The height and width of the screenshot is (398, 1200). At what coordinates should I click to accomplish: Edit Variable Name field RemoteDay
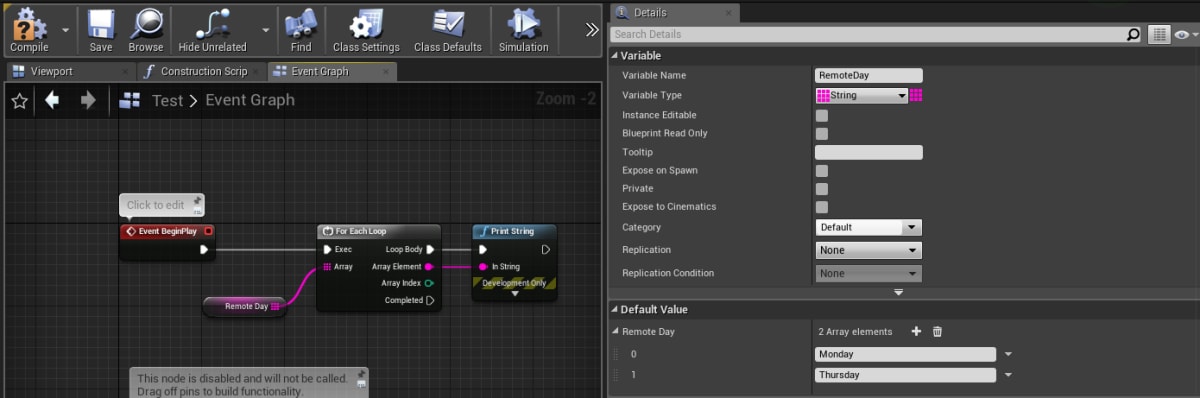click(868, 75)
